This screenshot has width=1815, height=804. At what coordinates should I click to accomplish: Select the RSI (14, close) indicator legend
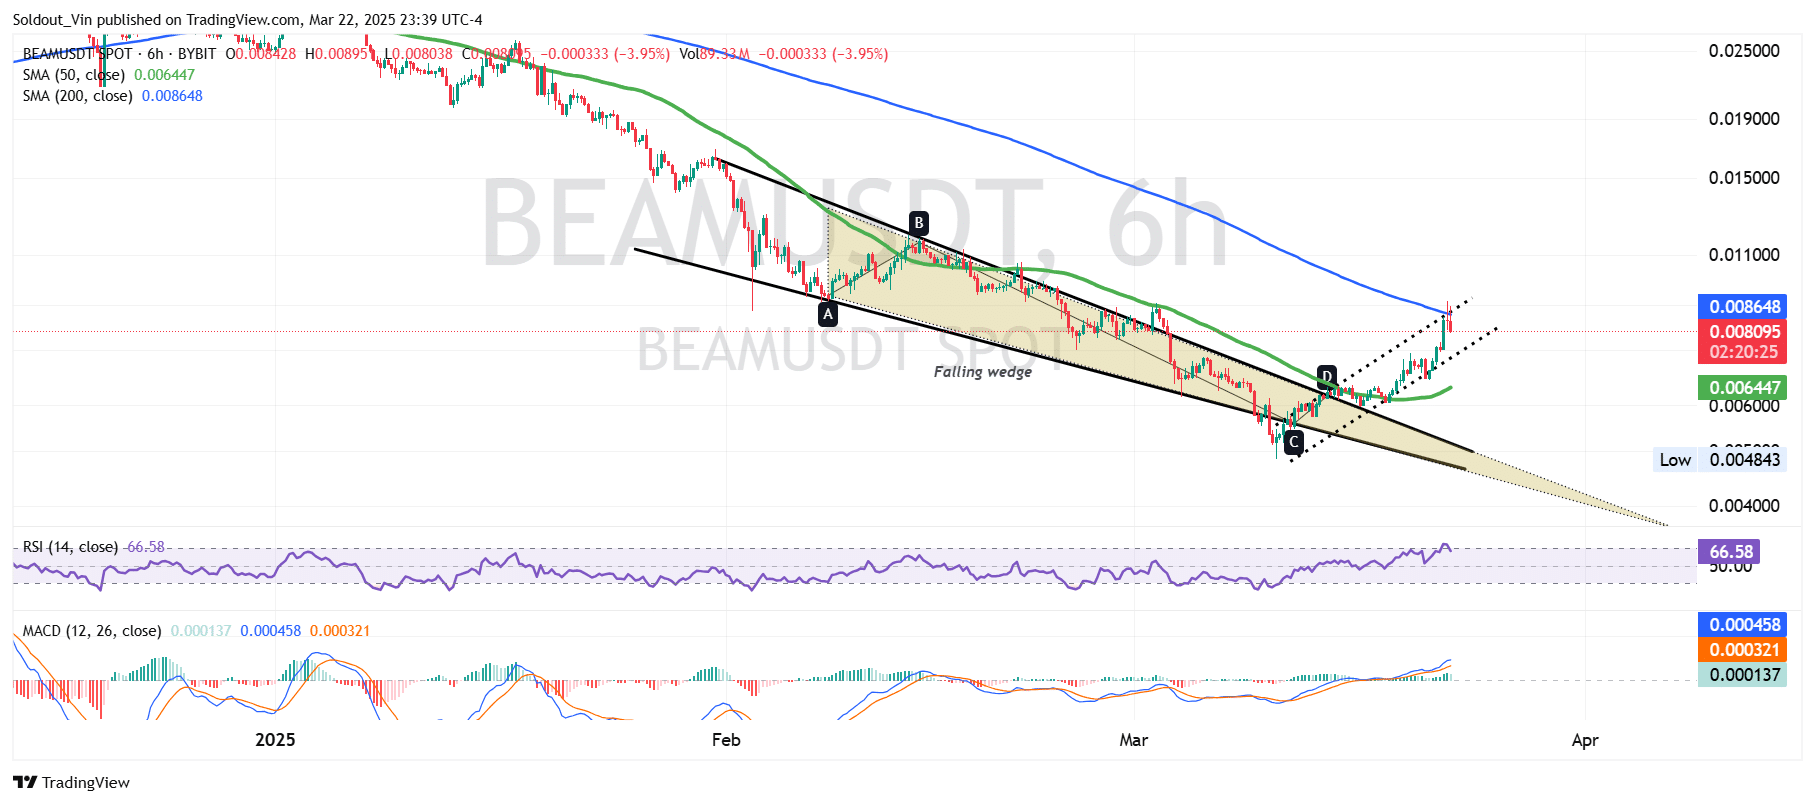point(70,547)
